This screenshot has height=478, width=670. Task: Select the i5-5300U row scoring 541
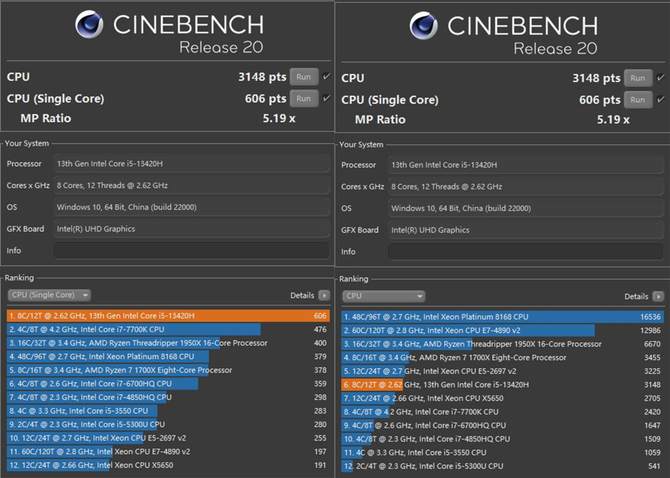tap(502, 466)
